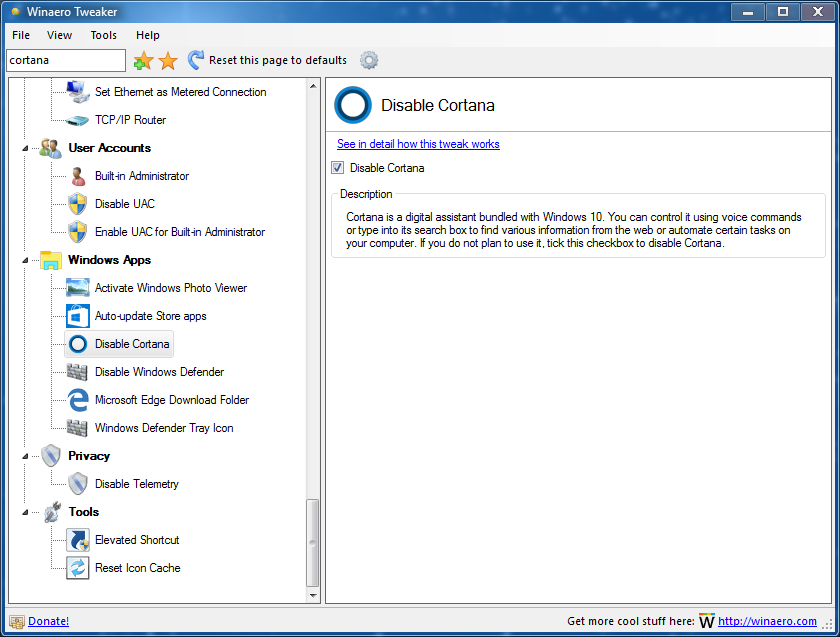The image size is (840, 637).
Task: Click the reset arrow icon in toolbar
Action: coord(196,60)
